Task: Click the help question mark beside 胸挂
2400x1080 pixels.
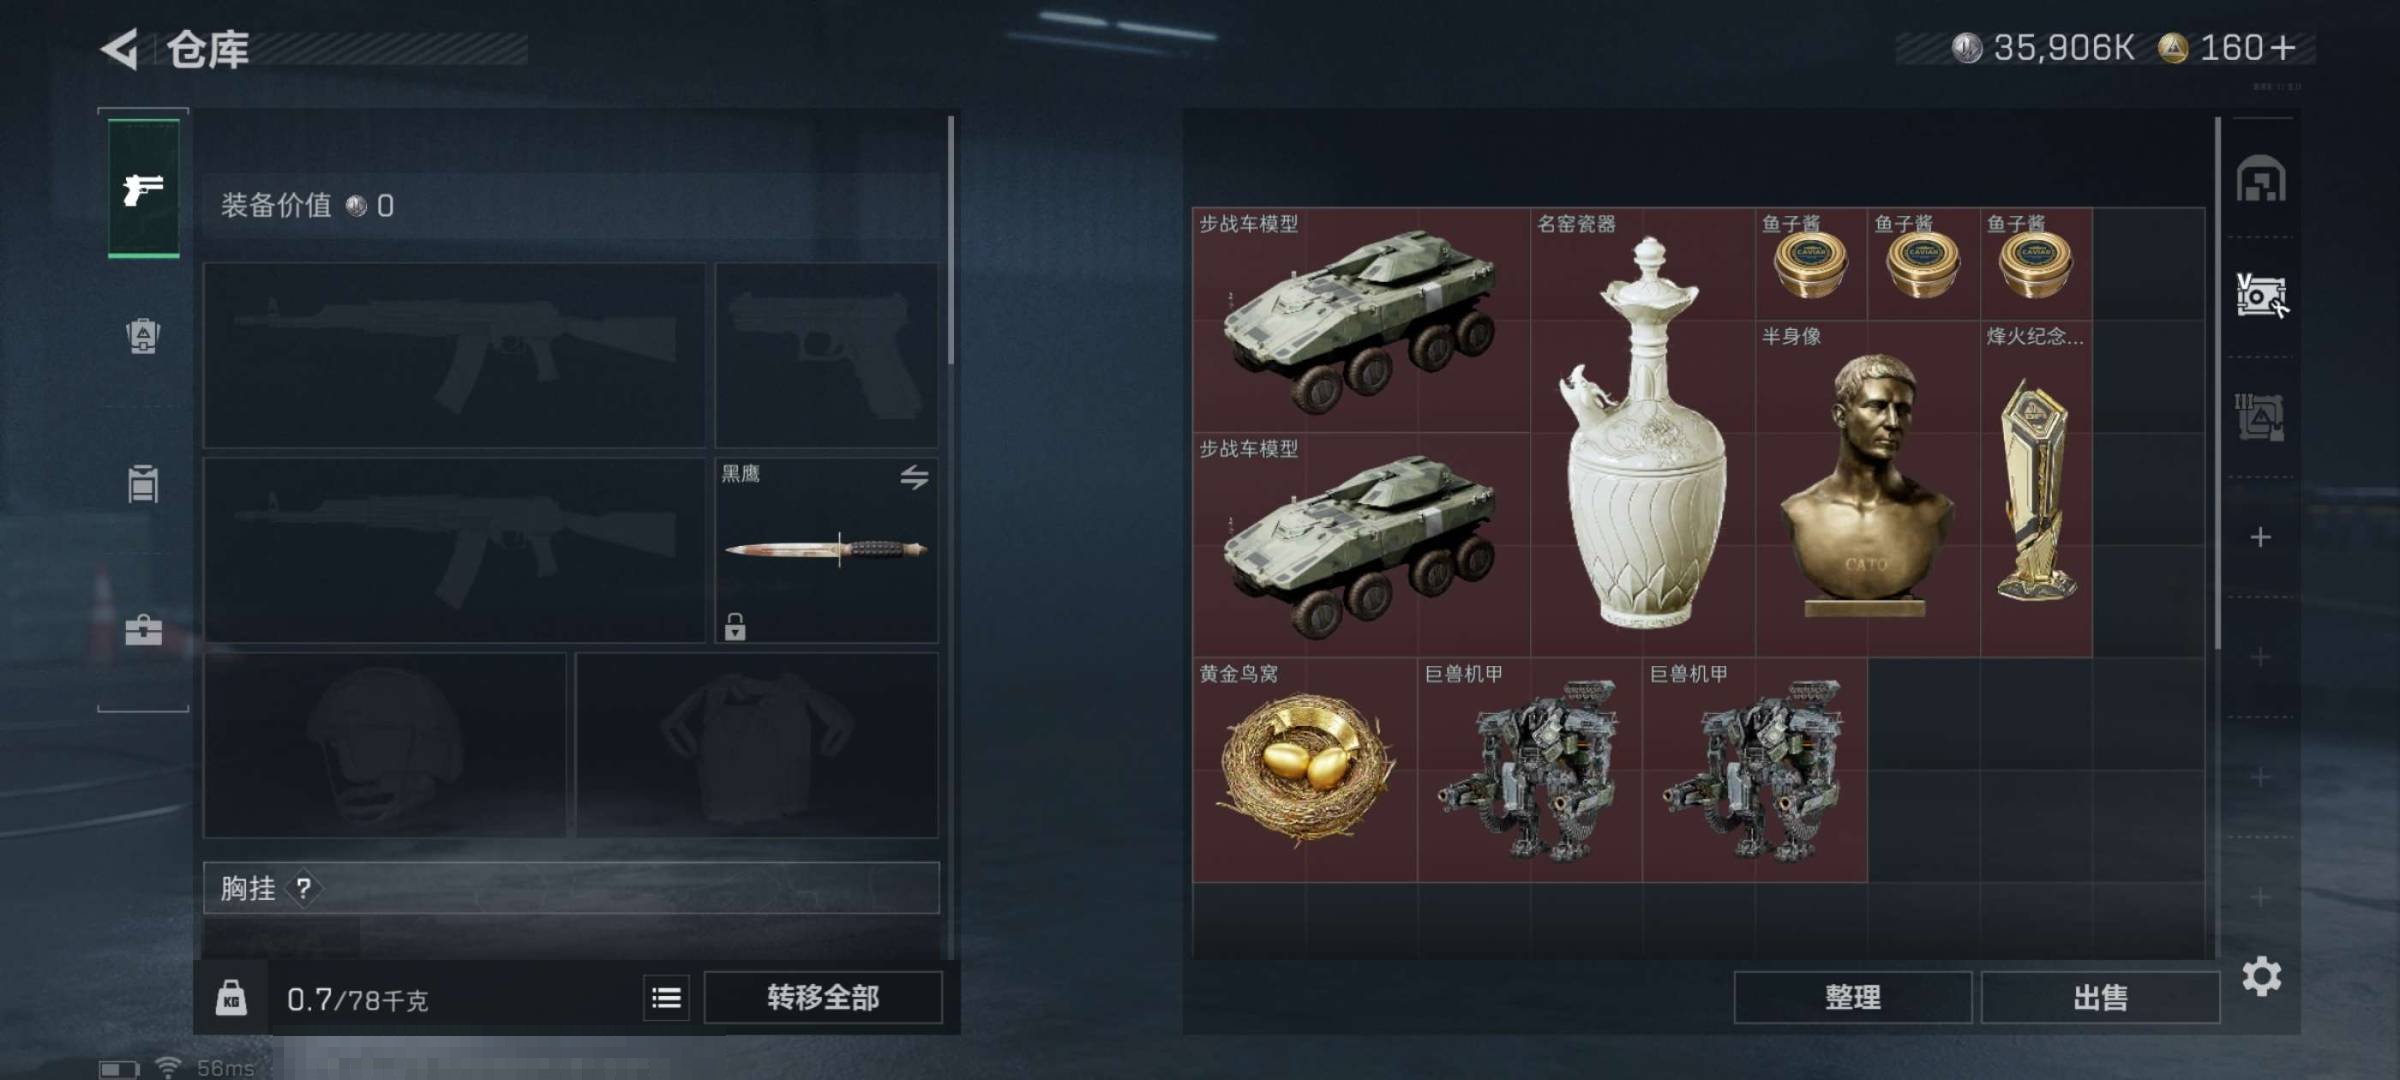Action: 304,888
